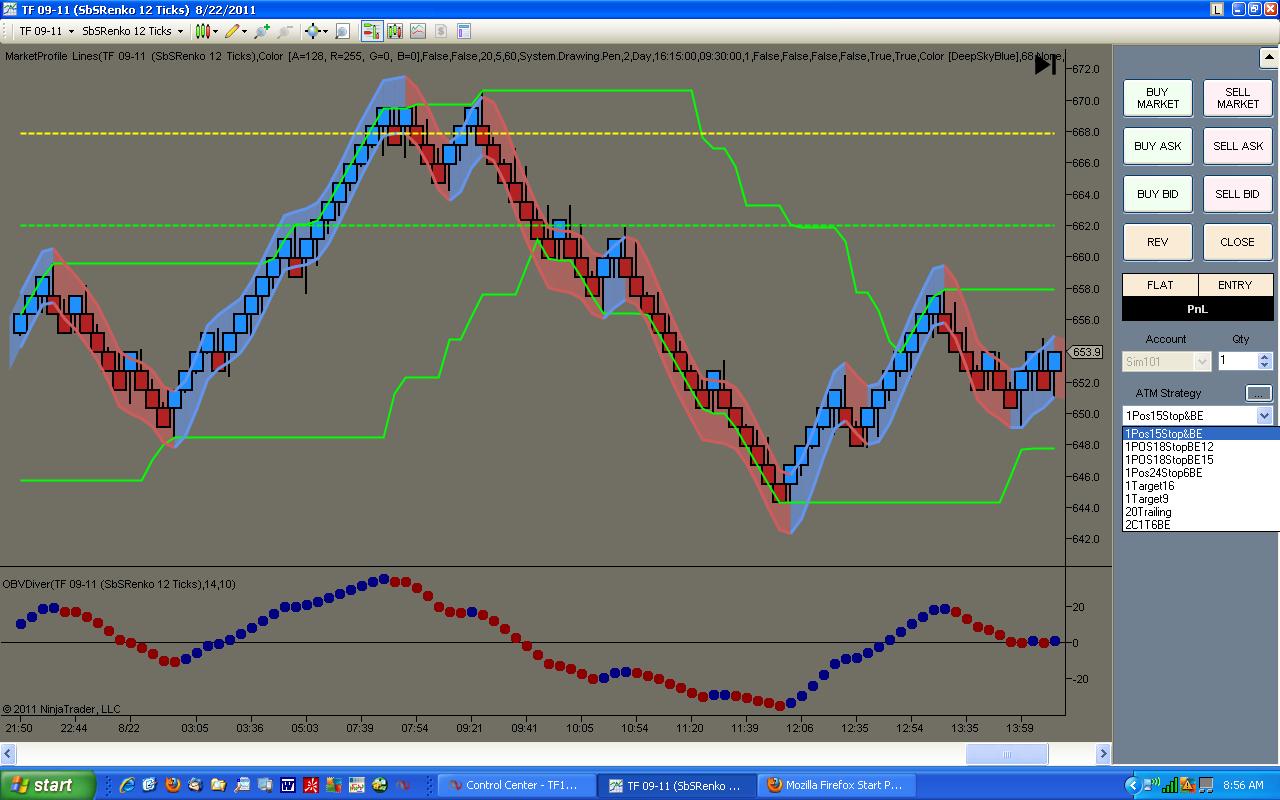Select 1Pos24Stop6BE strategy
This screenshot has width=1280, height=800.
pos(1200,473)
